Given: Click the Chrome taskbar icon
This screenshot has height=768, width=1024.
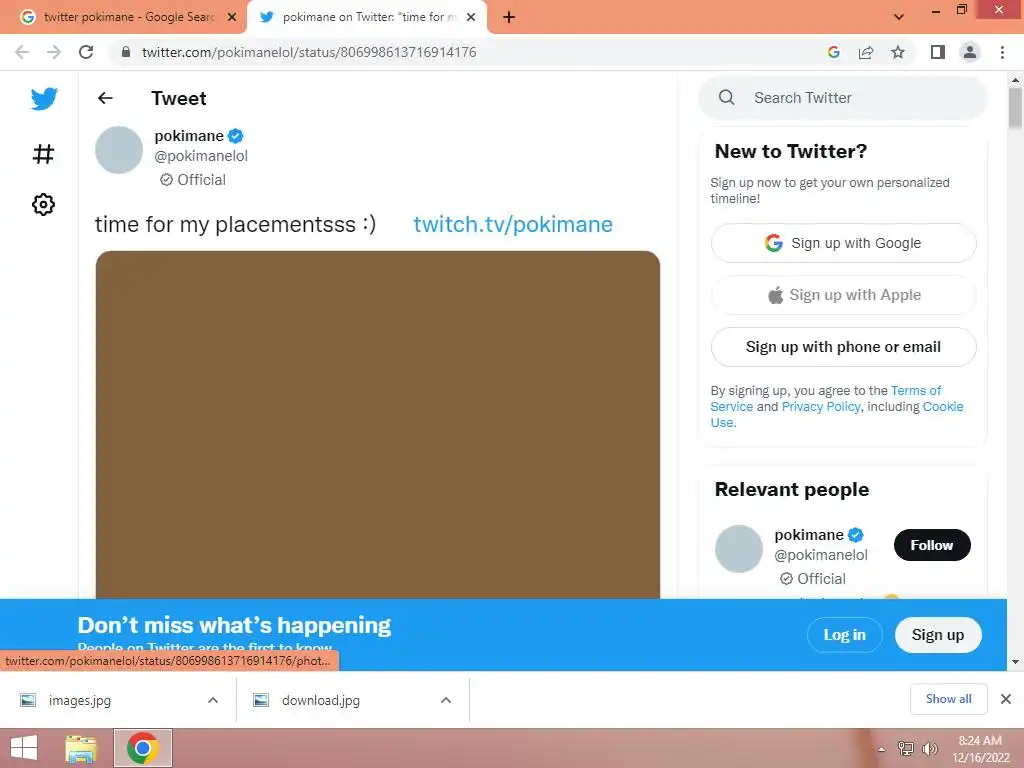Looking at the screenshot, I should [143, 748].
